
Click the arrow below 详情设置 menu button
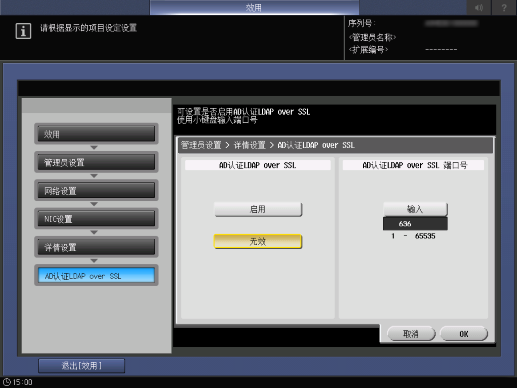point(94,261)
